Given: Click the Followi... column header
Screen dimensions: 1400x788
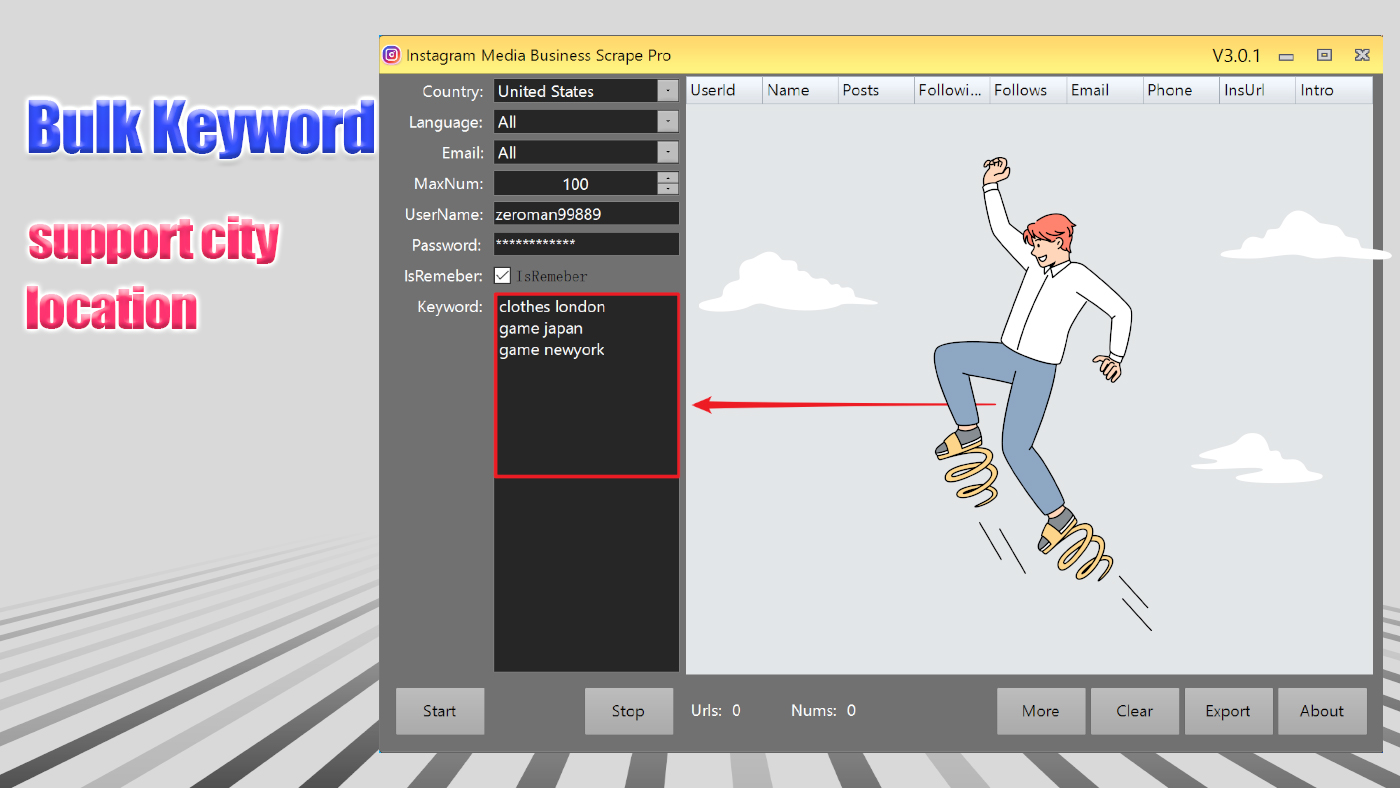Looking at the screenshot, I should (x=952, y=90).
